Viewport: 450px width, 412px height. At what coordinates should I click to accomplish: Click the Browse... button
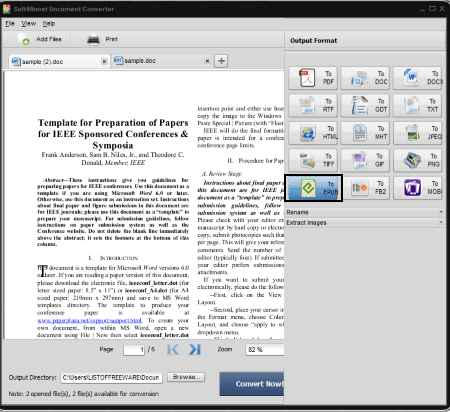pyautogui.click(x=186, y=377)
